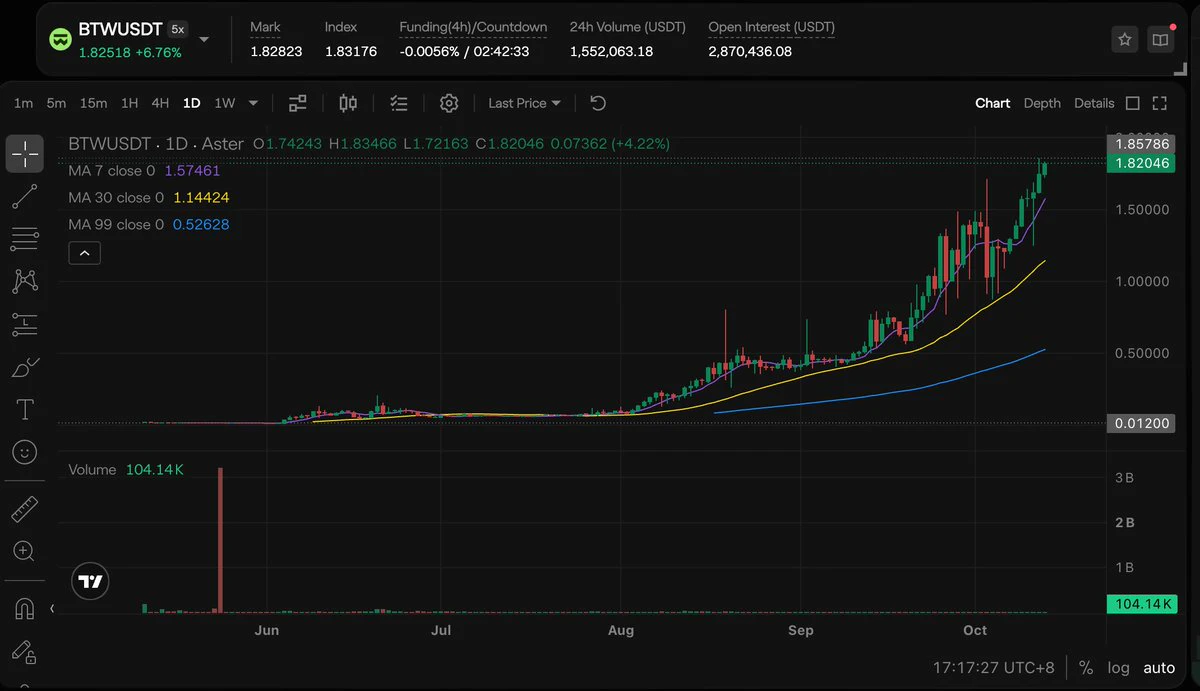1200x691 pixels.
Task: Reset the chart with the undo arrow
Action: tap(598, 103)
